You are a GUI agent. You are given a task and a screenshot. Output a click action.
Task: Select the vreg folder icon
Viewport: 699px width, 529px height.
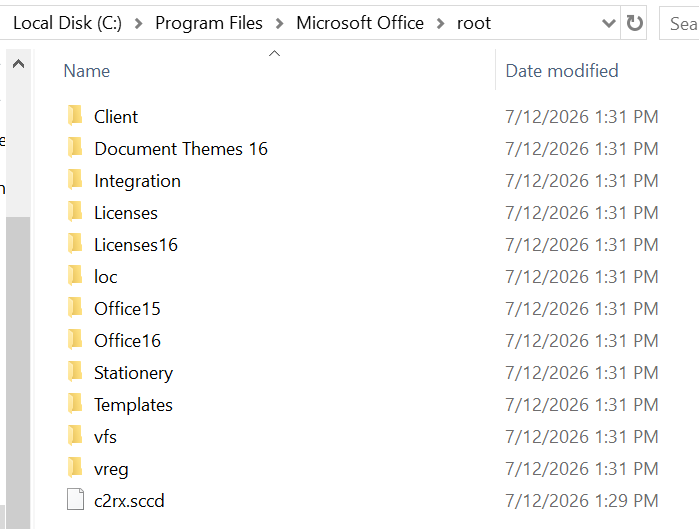click(75, 467)
